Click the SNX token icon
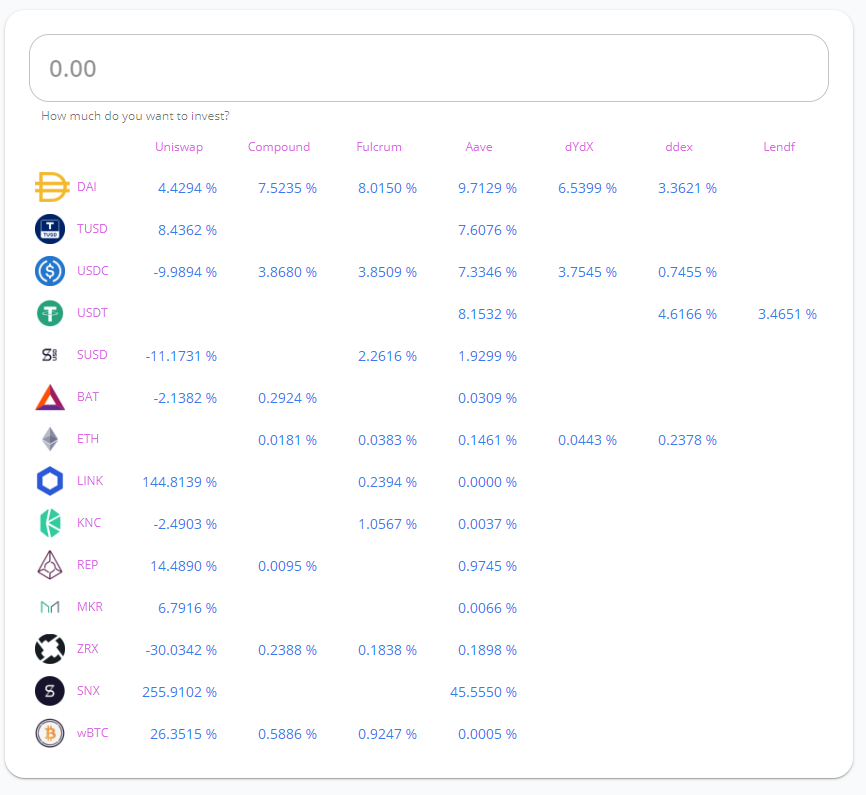Image resolution: width=866 pixels, height=795 pixels. 50,691
